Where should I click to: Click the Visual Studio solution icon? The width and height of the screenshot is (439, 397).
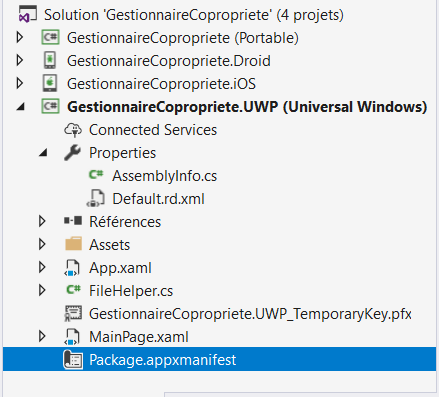click(x=28, y=15)
